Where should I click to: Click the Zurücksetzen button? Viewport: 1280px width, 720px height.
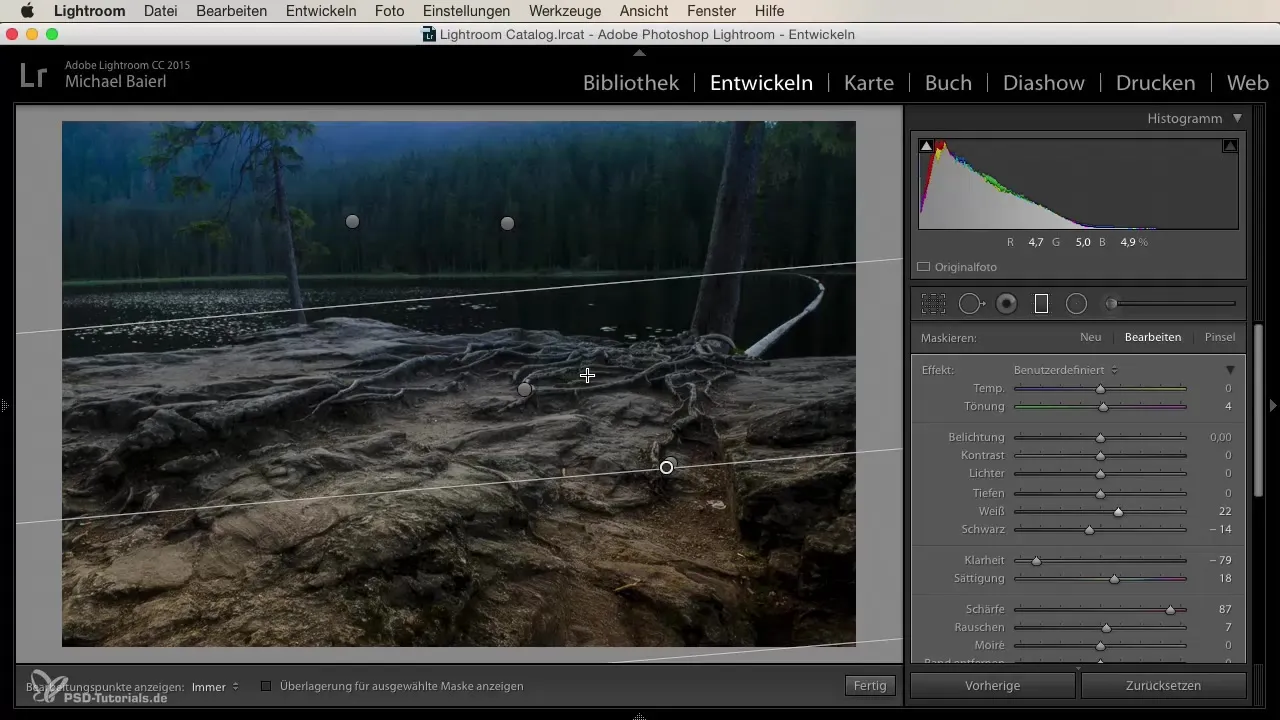(1164, 686)
